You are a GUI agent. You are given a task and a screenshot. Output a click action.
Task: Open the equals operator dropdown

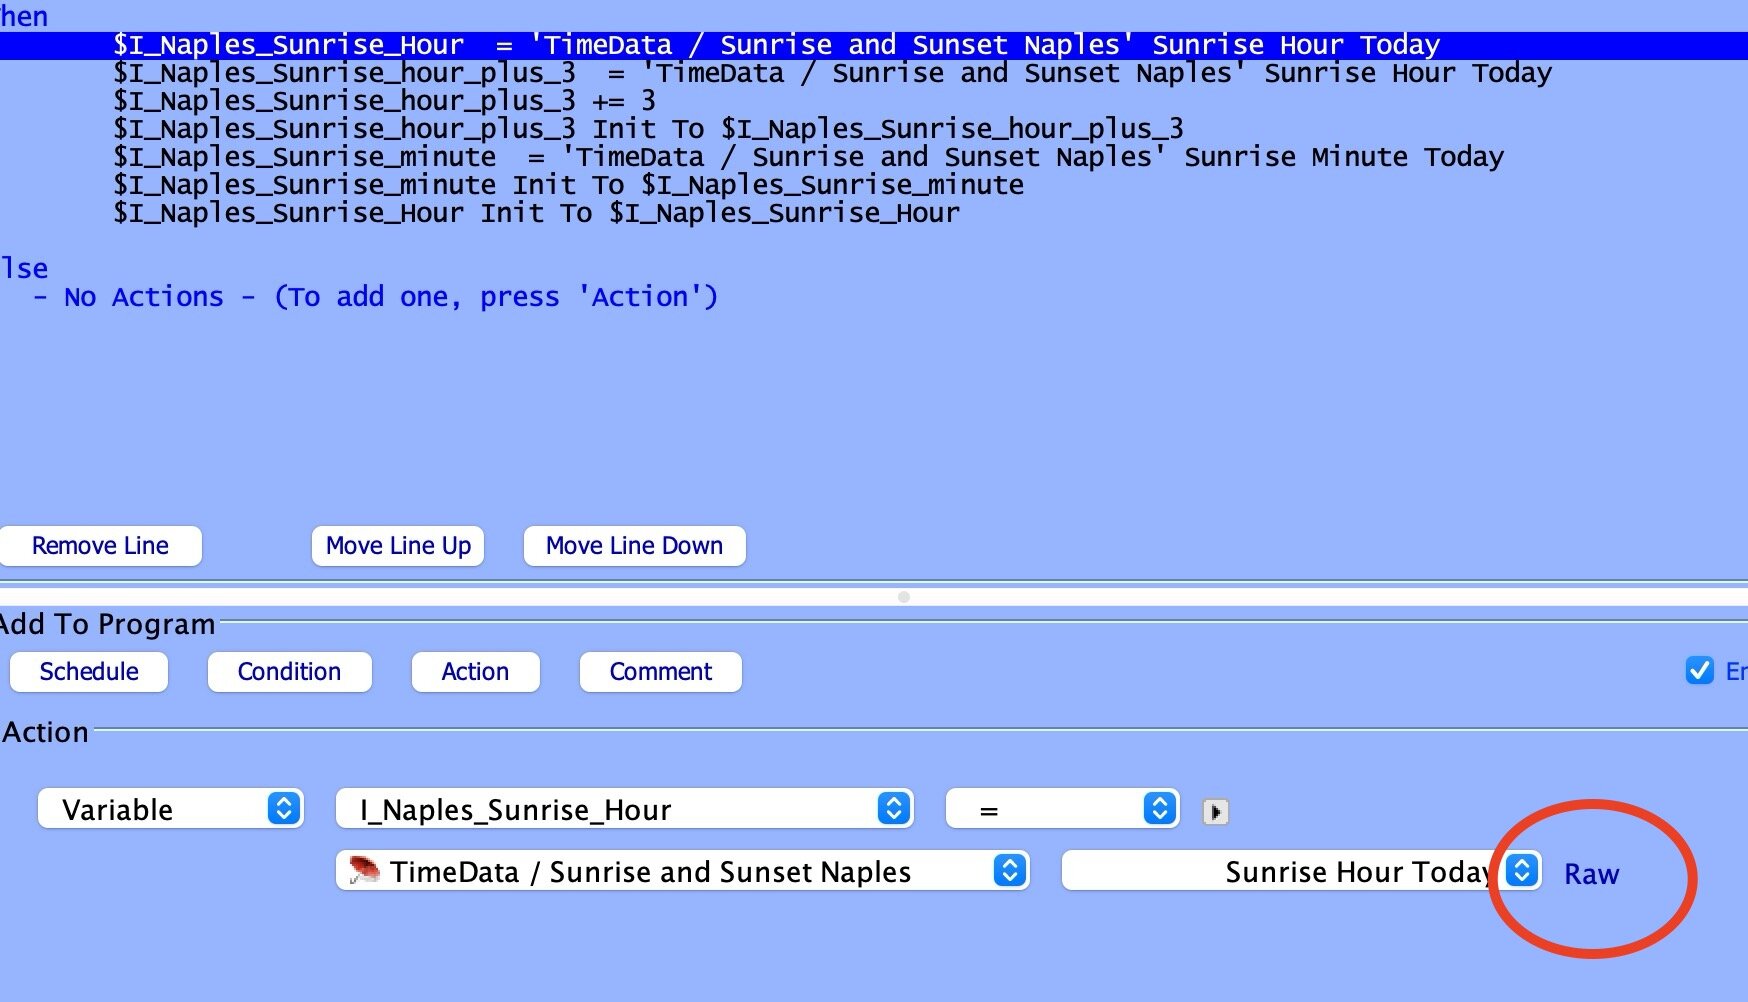pyautogui.click(x=1062, y=809)
